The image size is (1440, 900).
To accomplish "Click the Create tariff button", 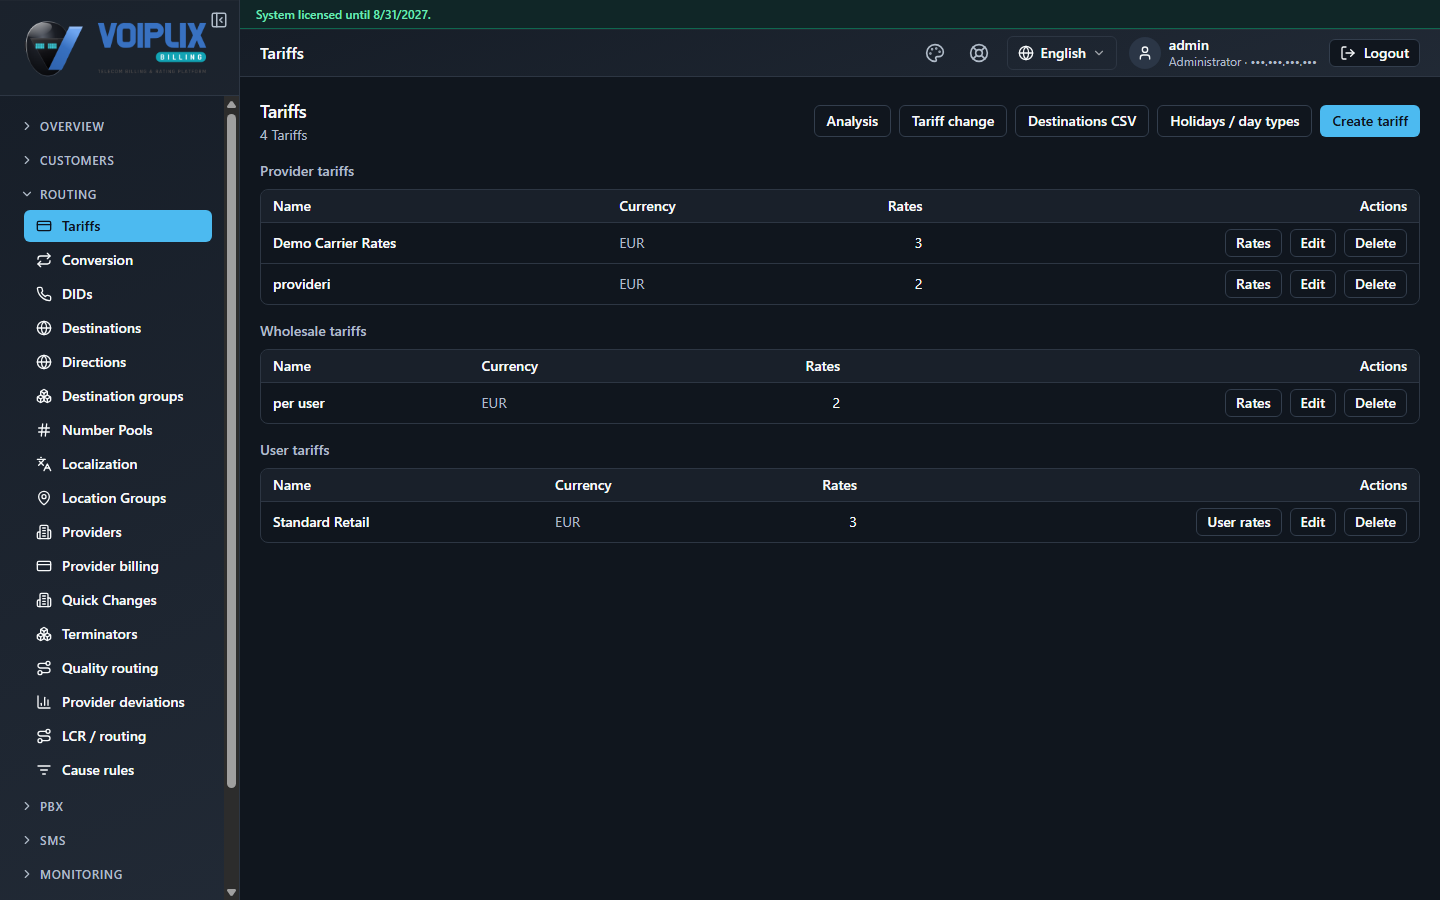I will tap(1369, 121).
